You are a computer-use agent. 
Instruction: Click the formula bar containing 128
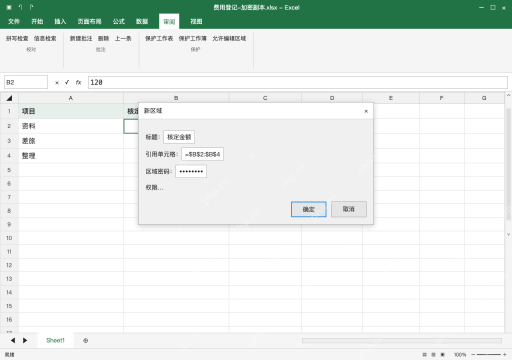tap(298, 82)
